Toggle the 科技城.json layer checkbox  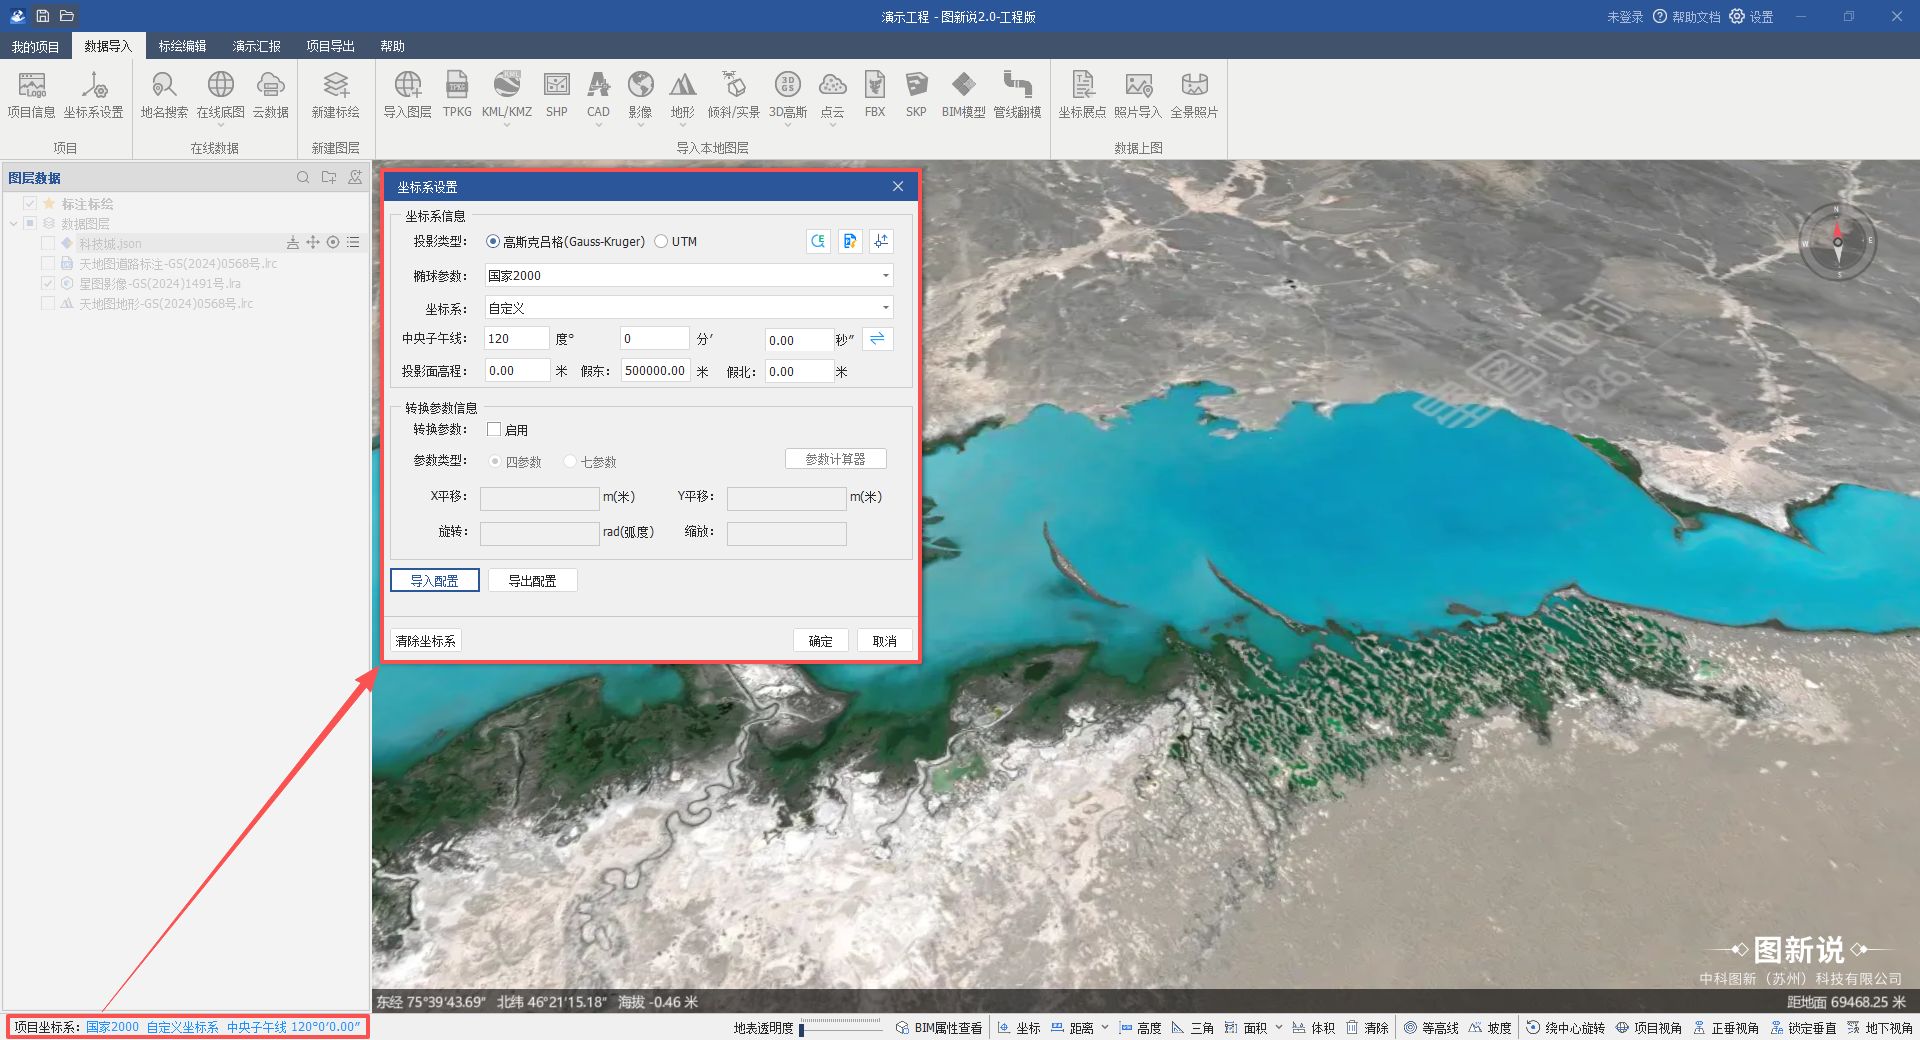pyautogui.click(x=47, y=243)
